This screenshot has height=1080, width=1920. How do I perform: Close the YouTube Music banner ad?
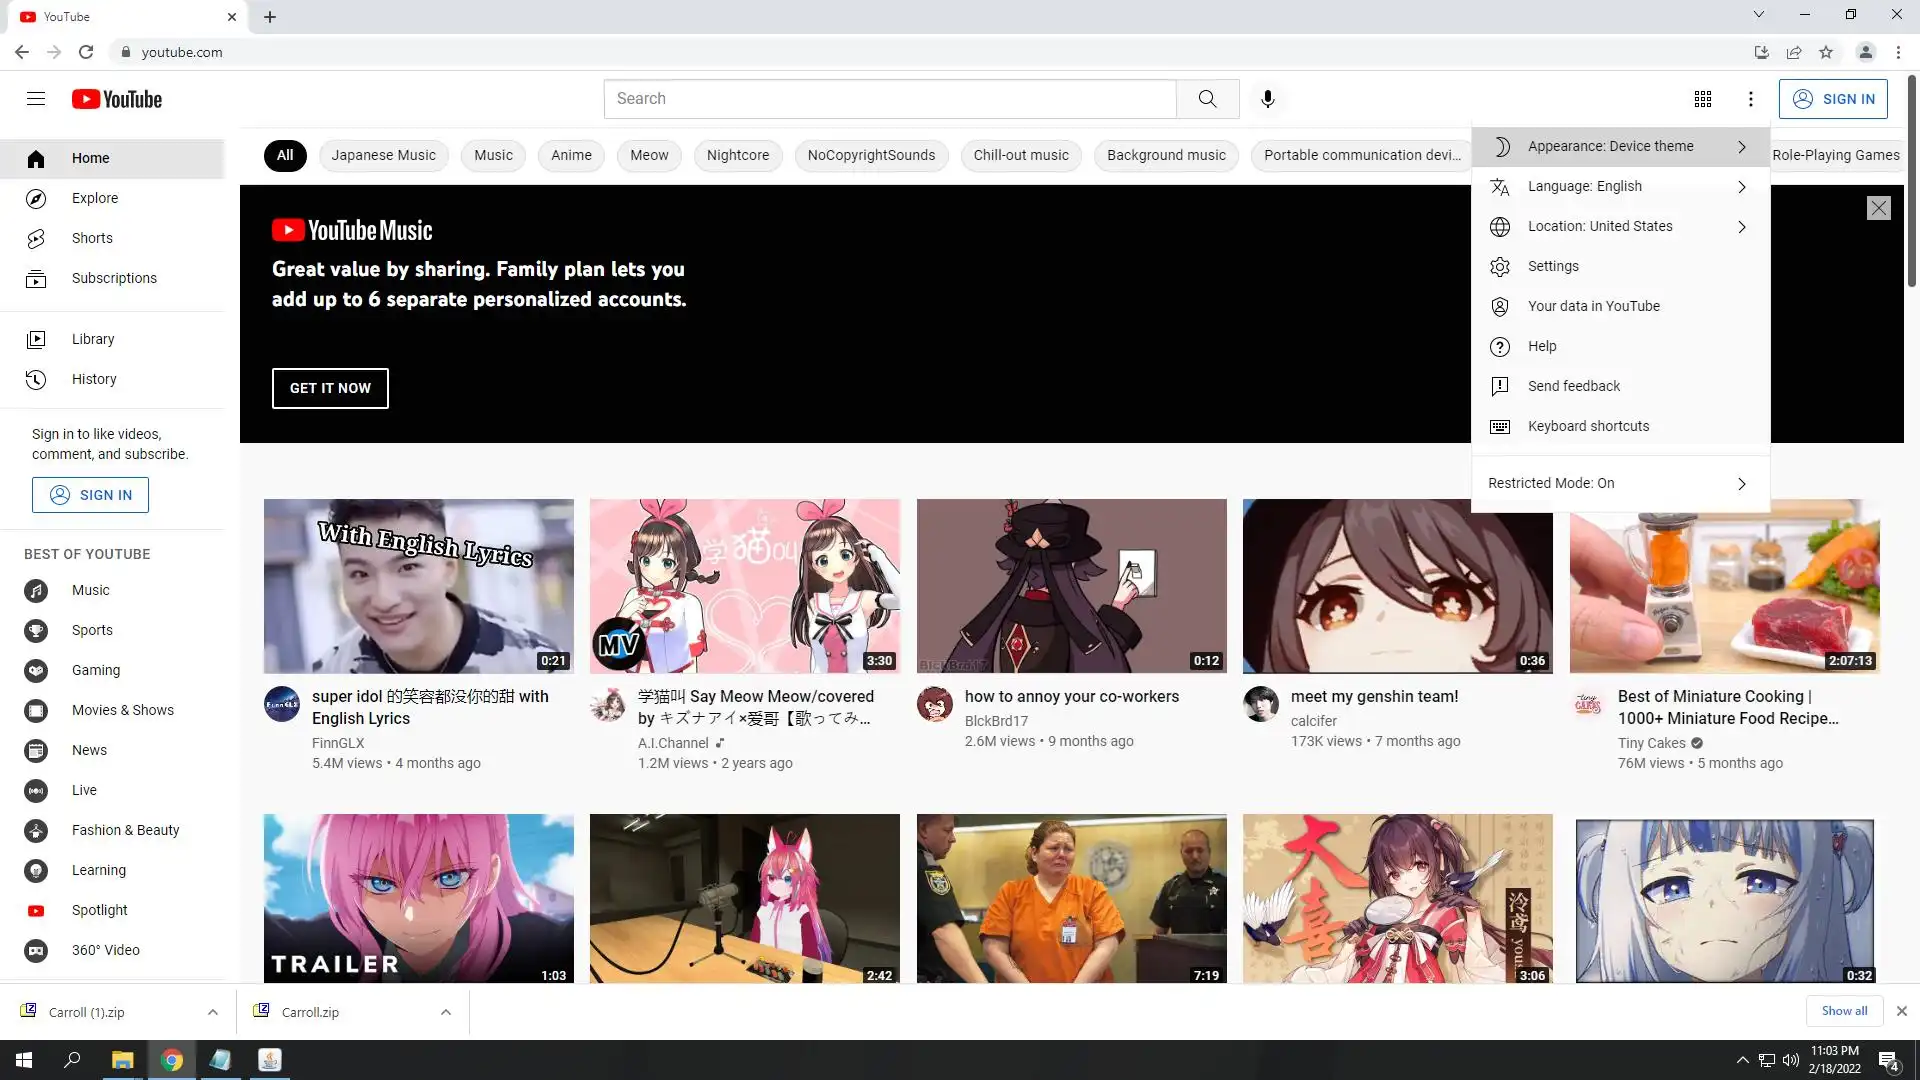coord(1878,208)
